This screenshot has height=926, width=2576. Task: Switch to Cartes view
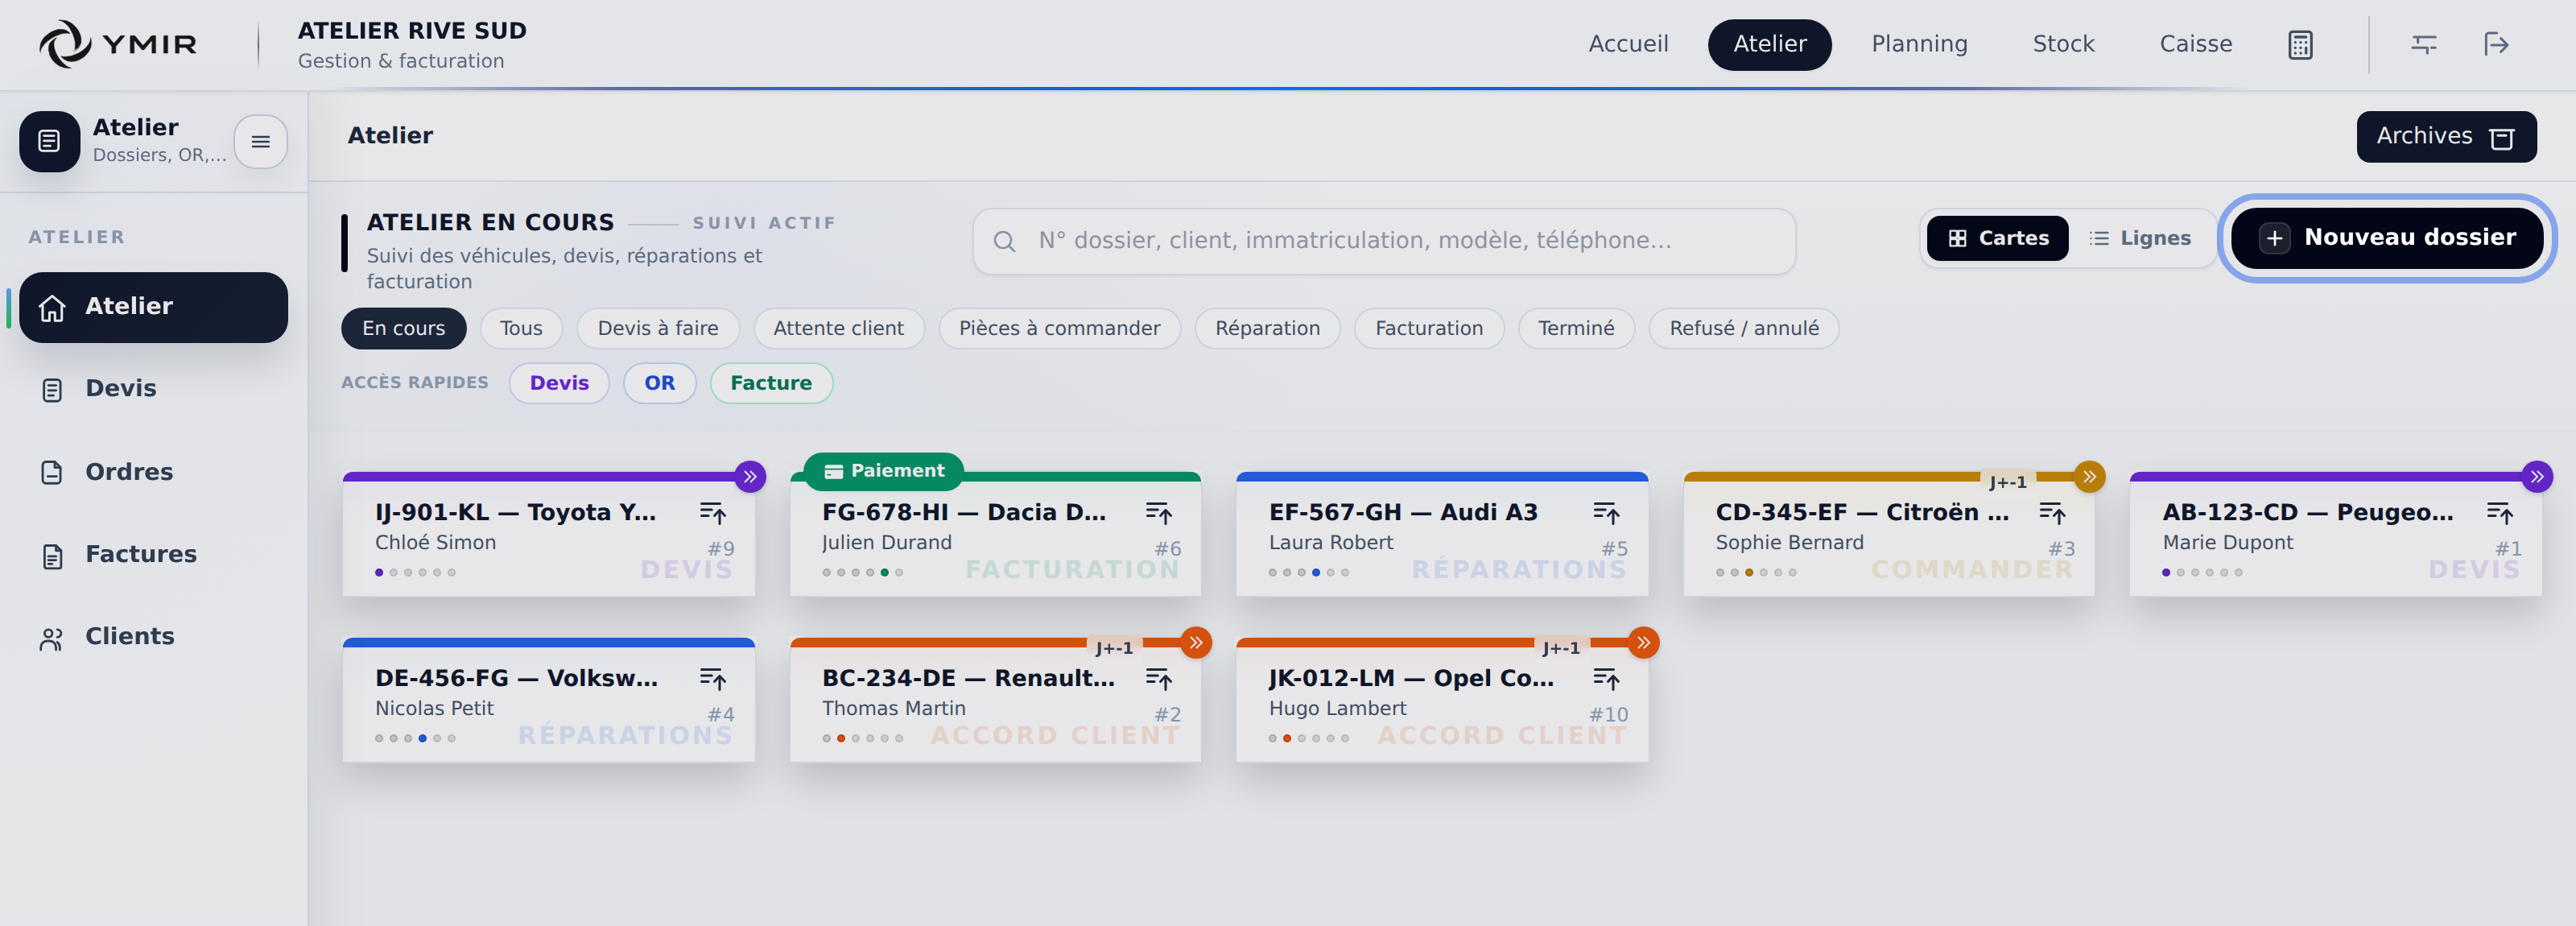1997,238
